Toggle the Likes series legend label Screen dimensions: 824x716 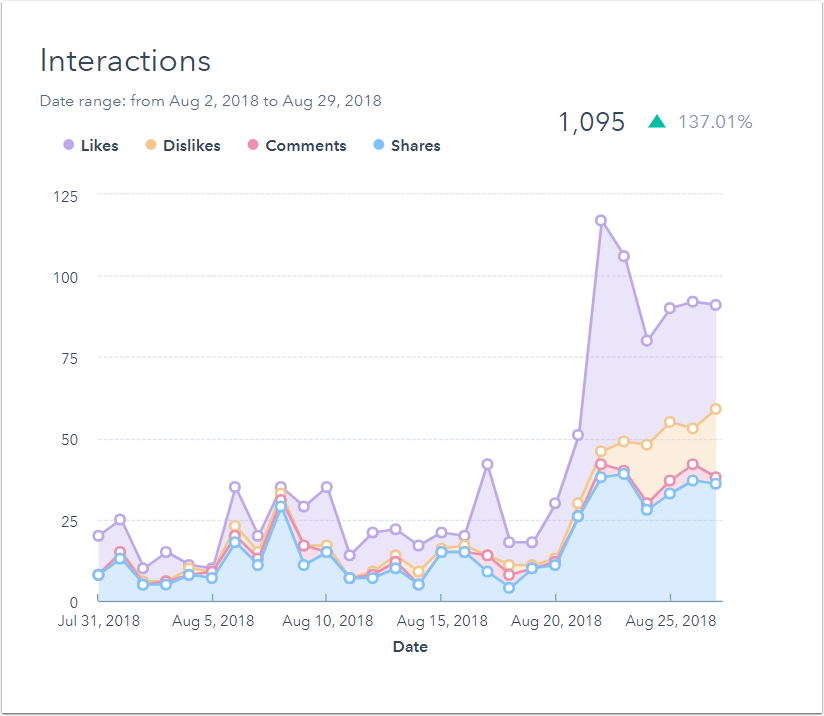[99, 146]
